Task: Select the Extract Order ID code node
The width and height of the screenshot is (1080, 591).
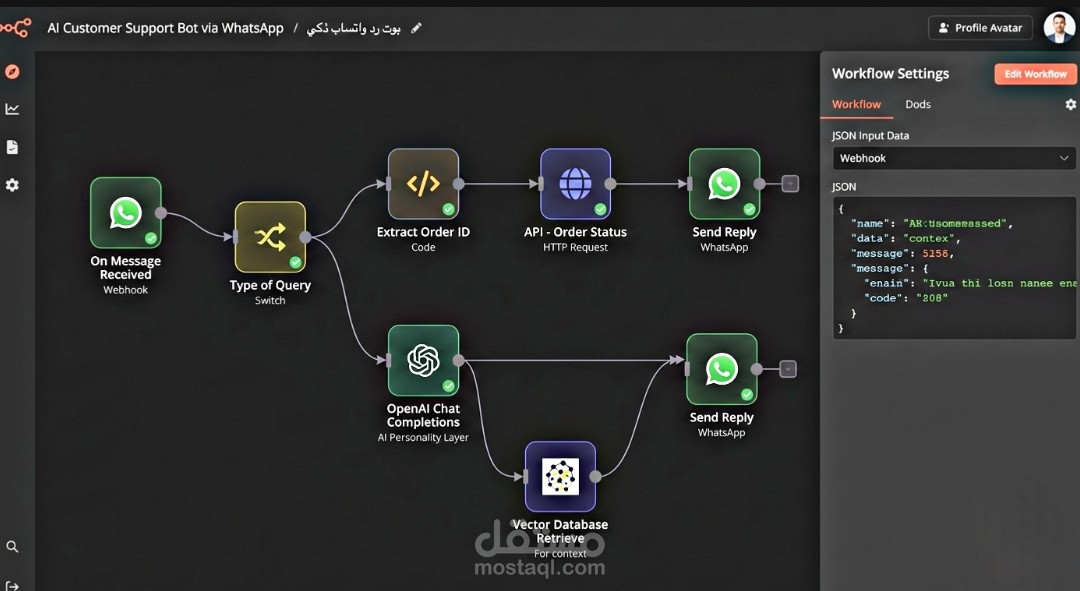Action: (x=423, y=184)
